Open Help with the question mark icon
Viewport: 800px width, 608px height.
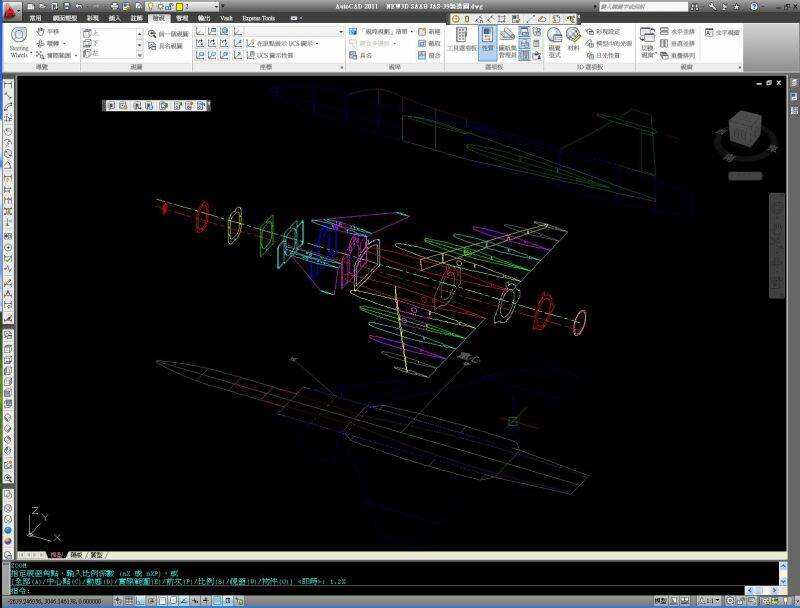(x=754, y=7)
